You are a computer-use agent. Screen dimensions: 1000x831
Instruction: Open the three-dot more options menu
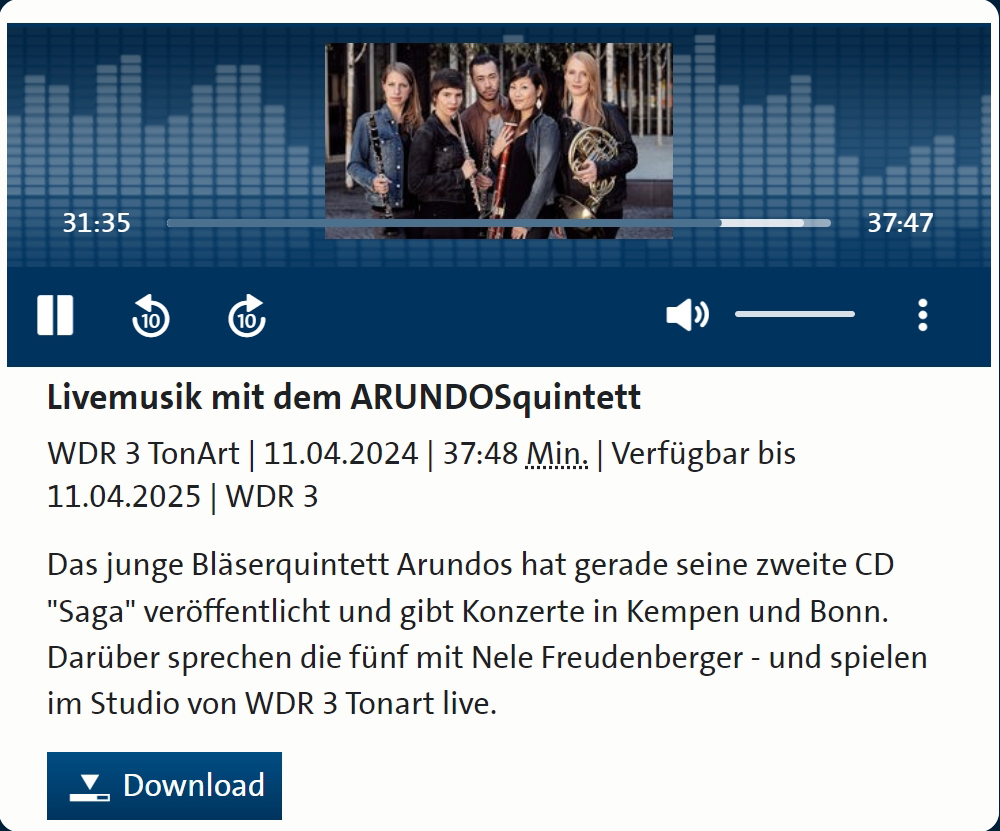coord(922,315)
